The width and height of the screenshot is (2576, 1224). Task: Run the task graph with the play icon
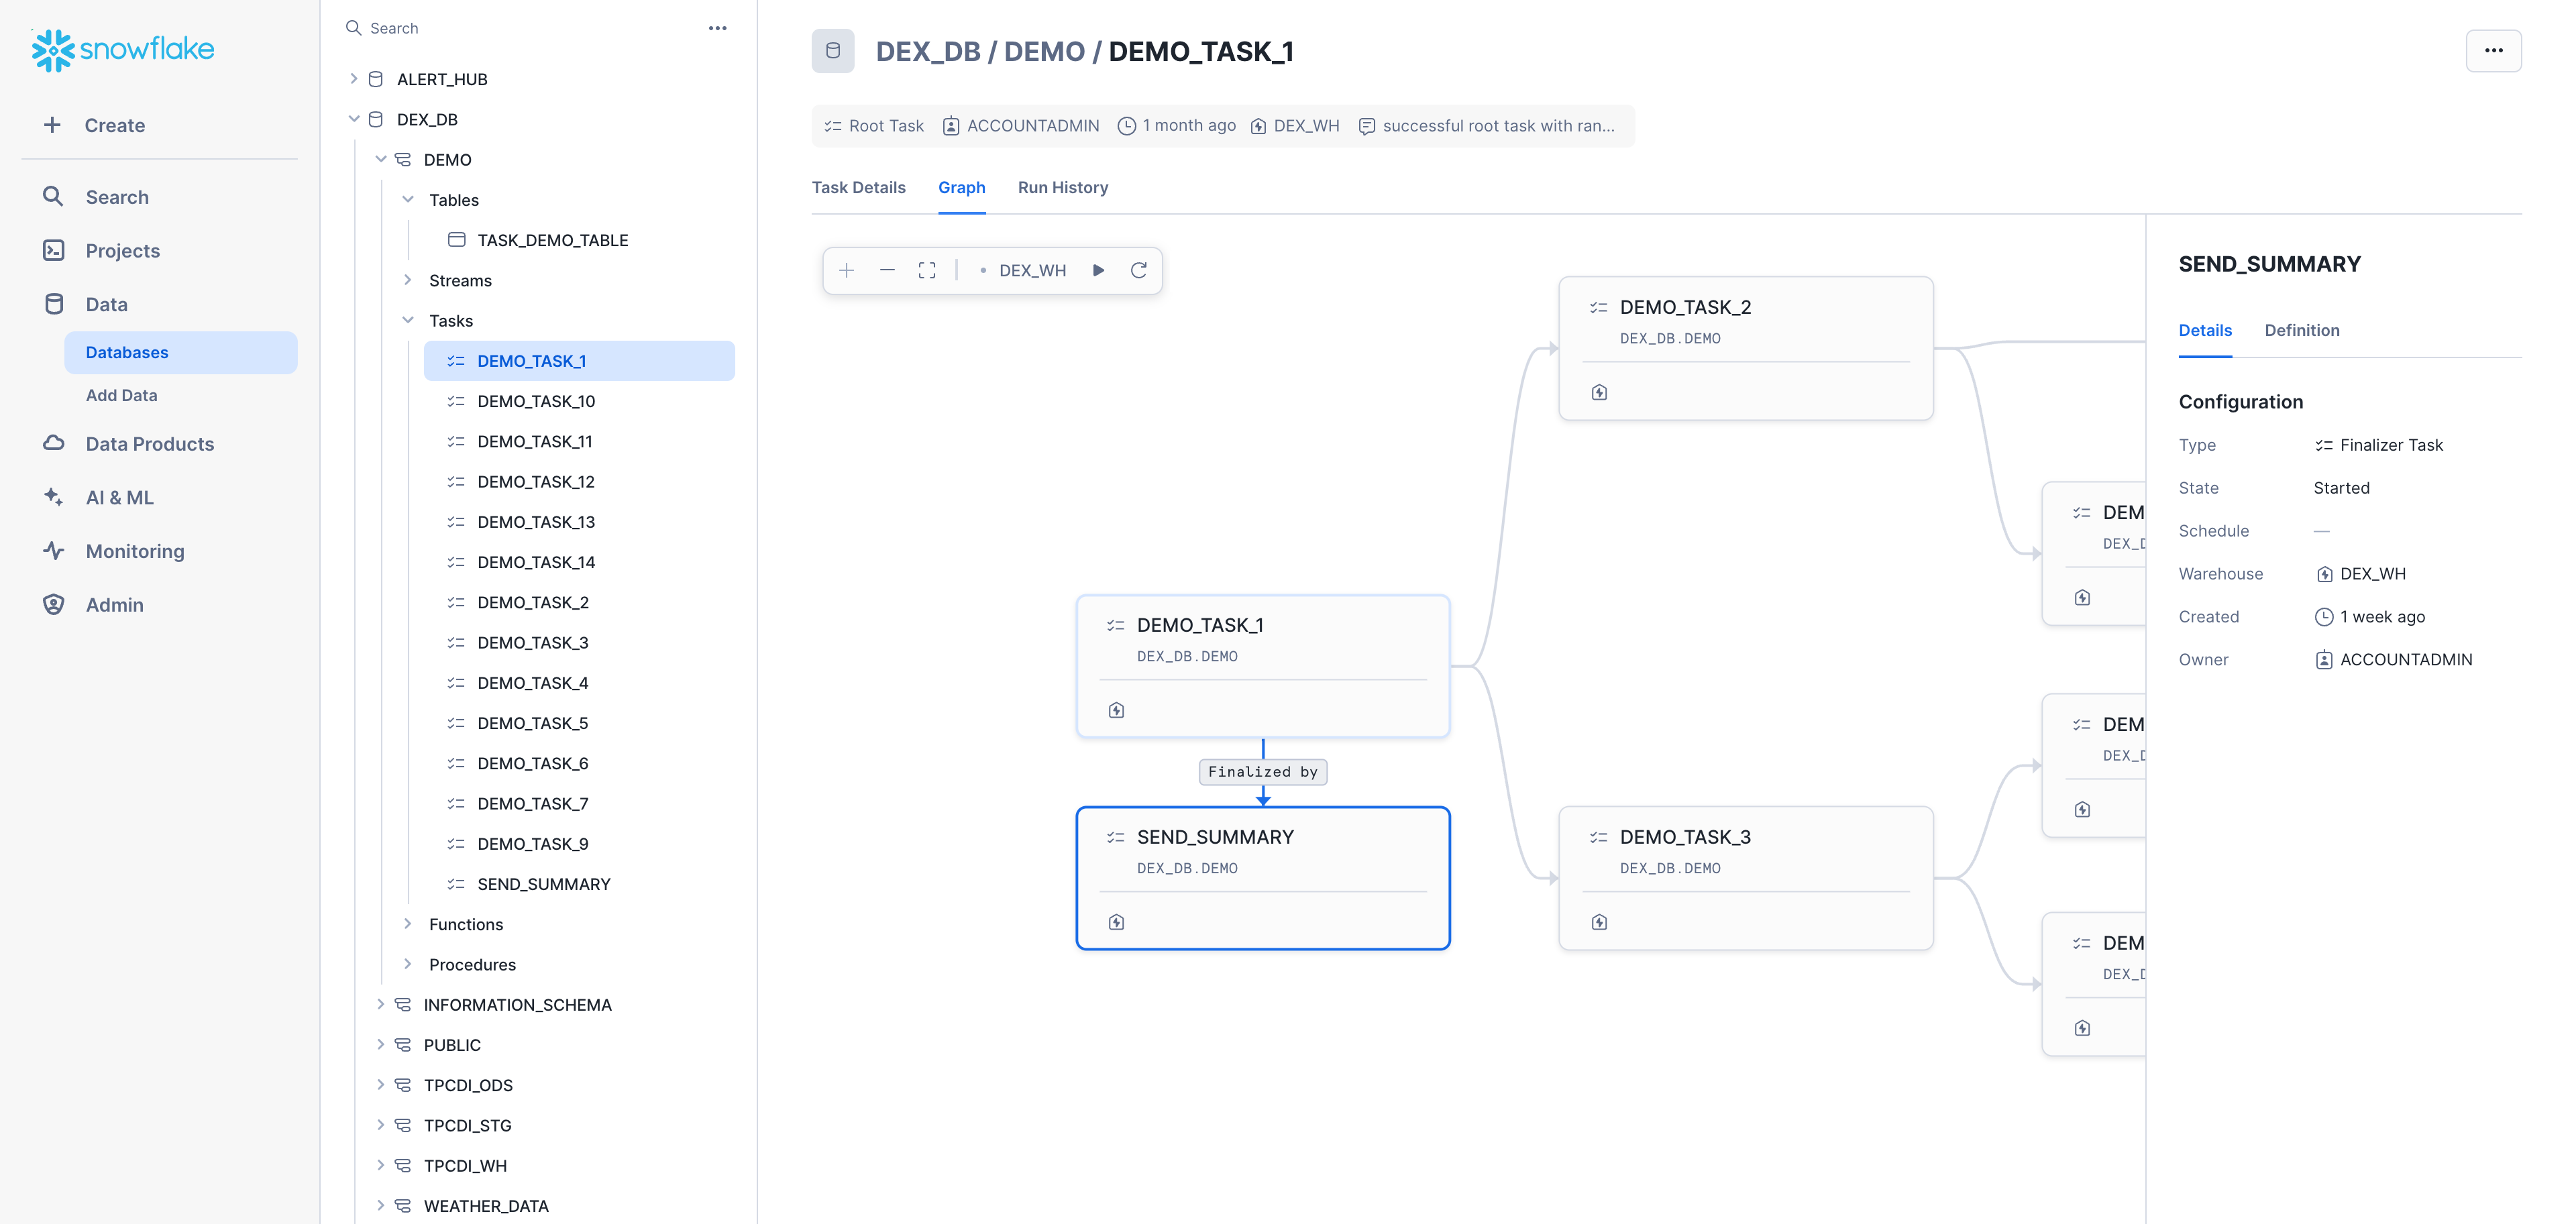coord(1098,270)
